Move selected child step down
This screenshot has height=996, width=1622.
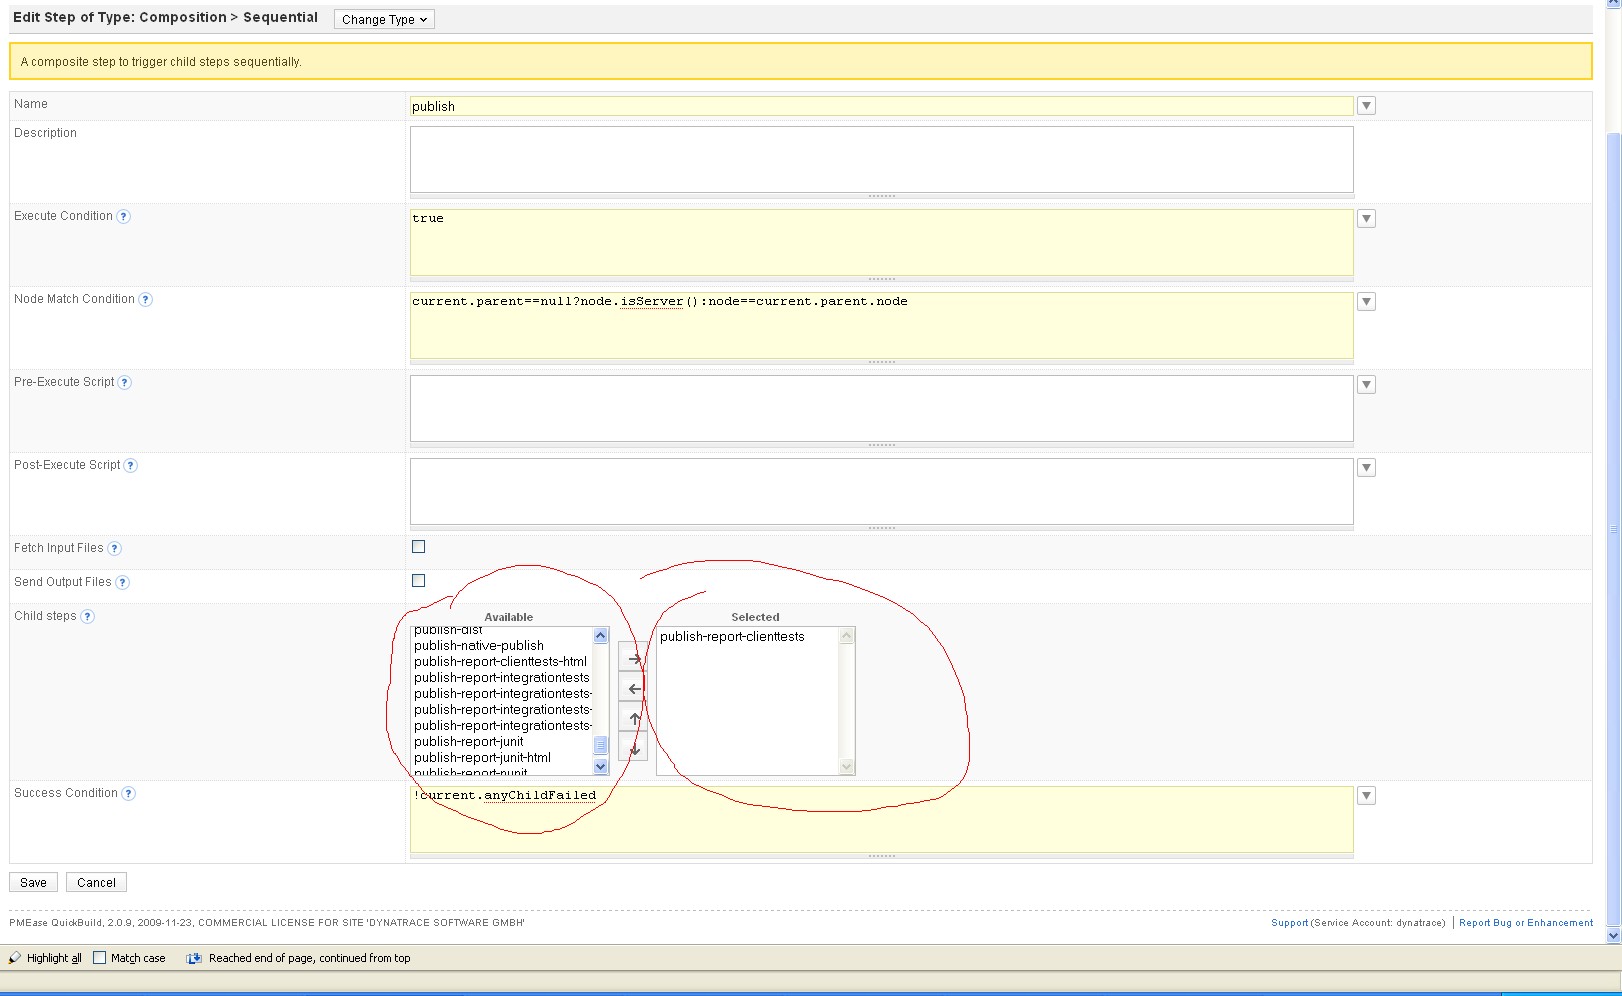[633, 748]
